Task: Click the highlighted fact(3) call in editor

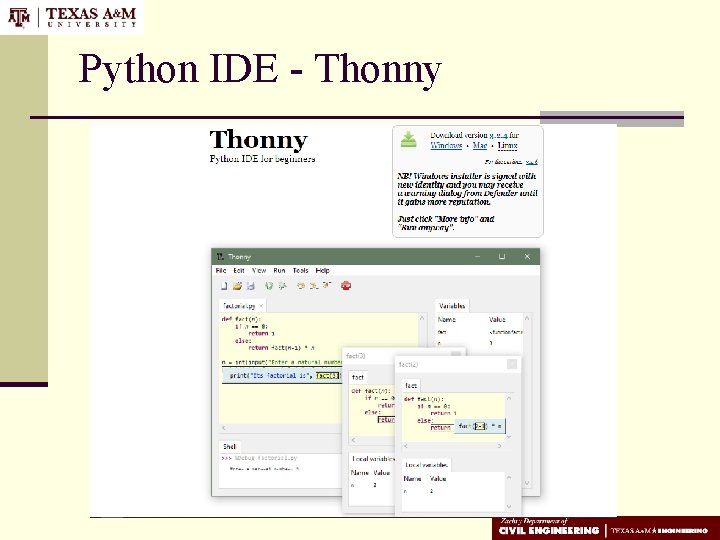Action: point(328,376)
